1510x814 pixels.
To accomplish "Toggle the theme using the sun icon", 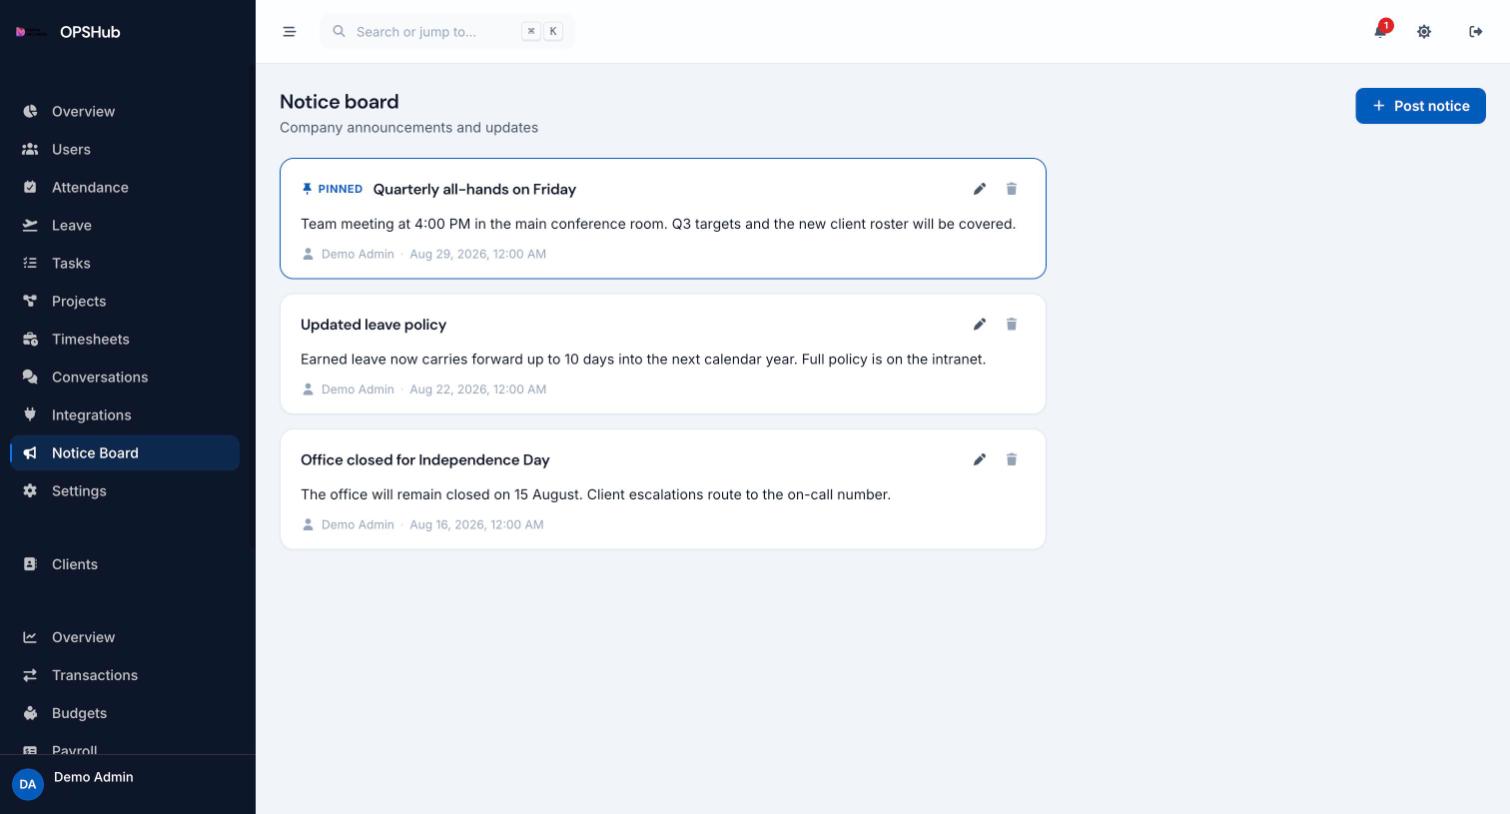I will [x=1424, y=32].
